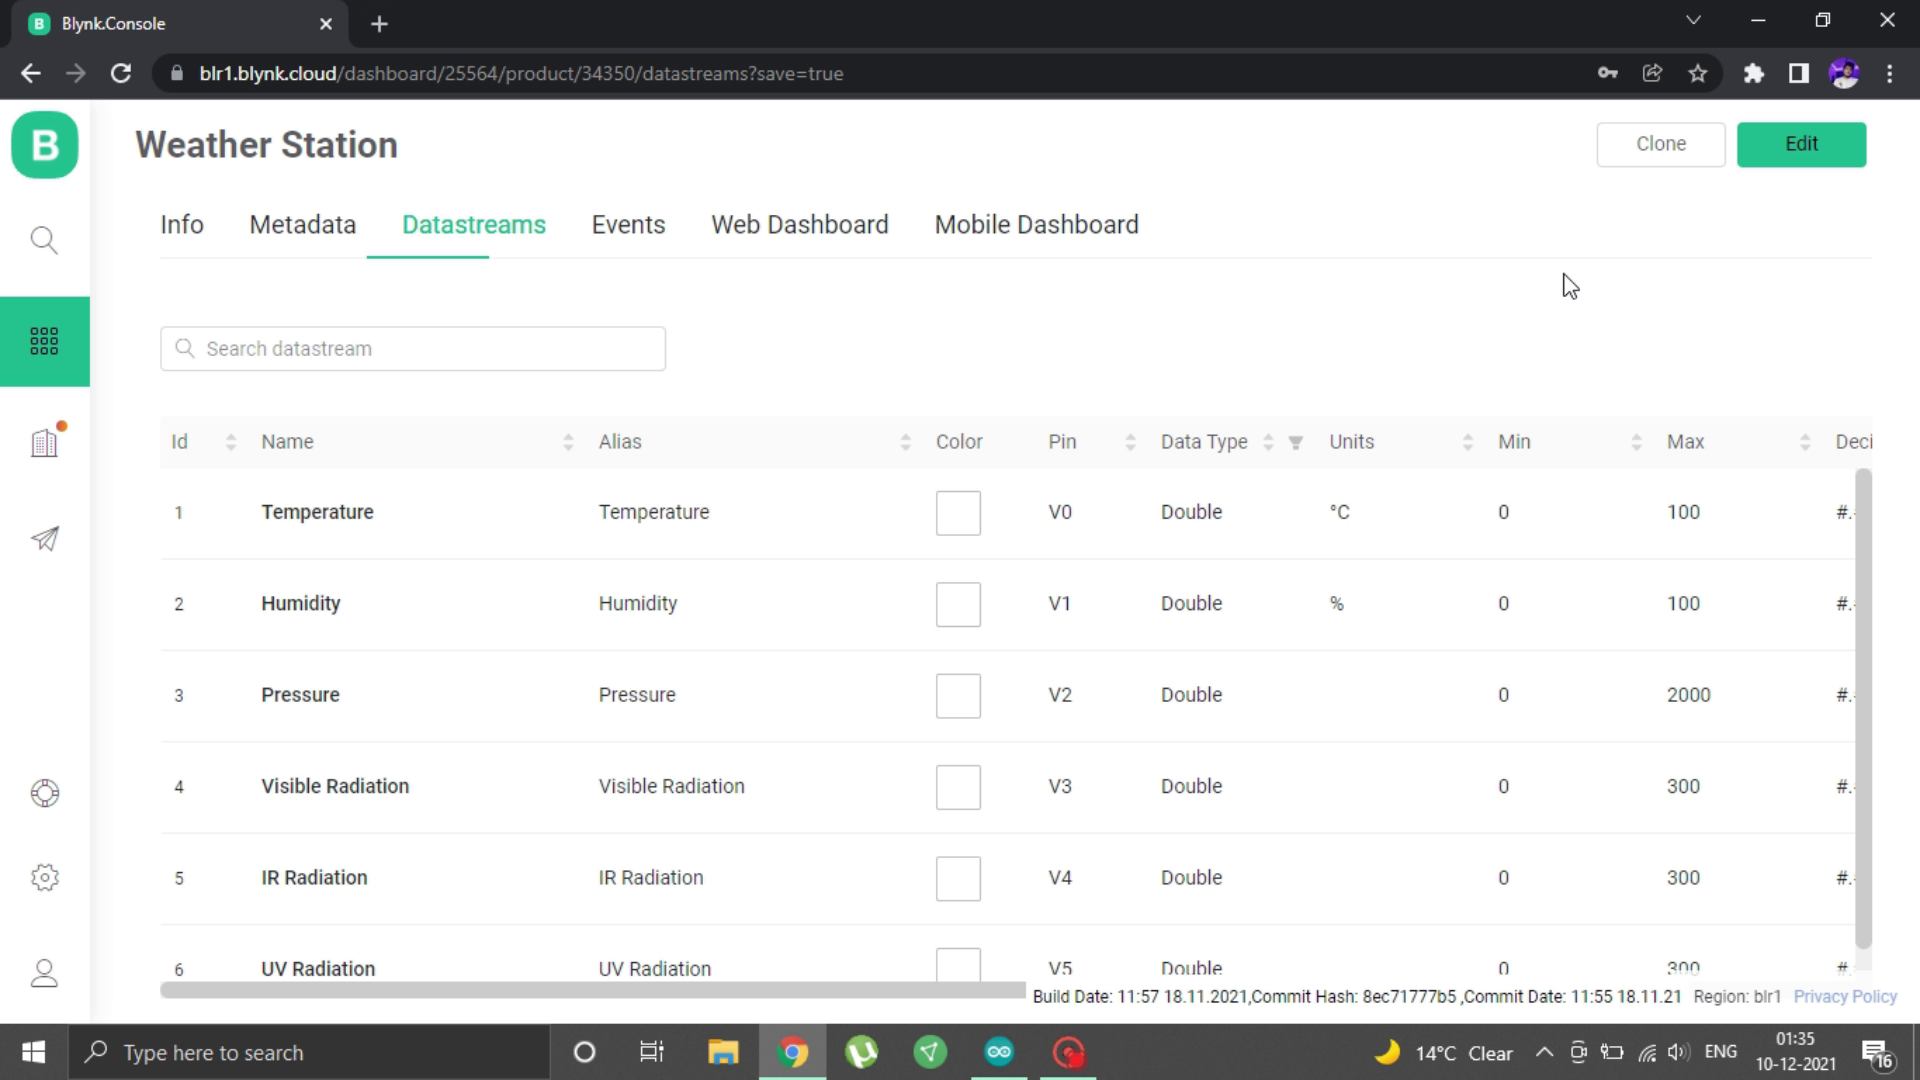Open the Organizations building icon in sidebar
Image resolution: width=1920 pixels, height=1080 pixels.
44,442
